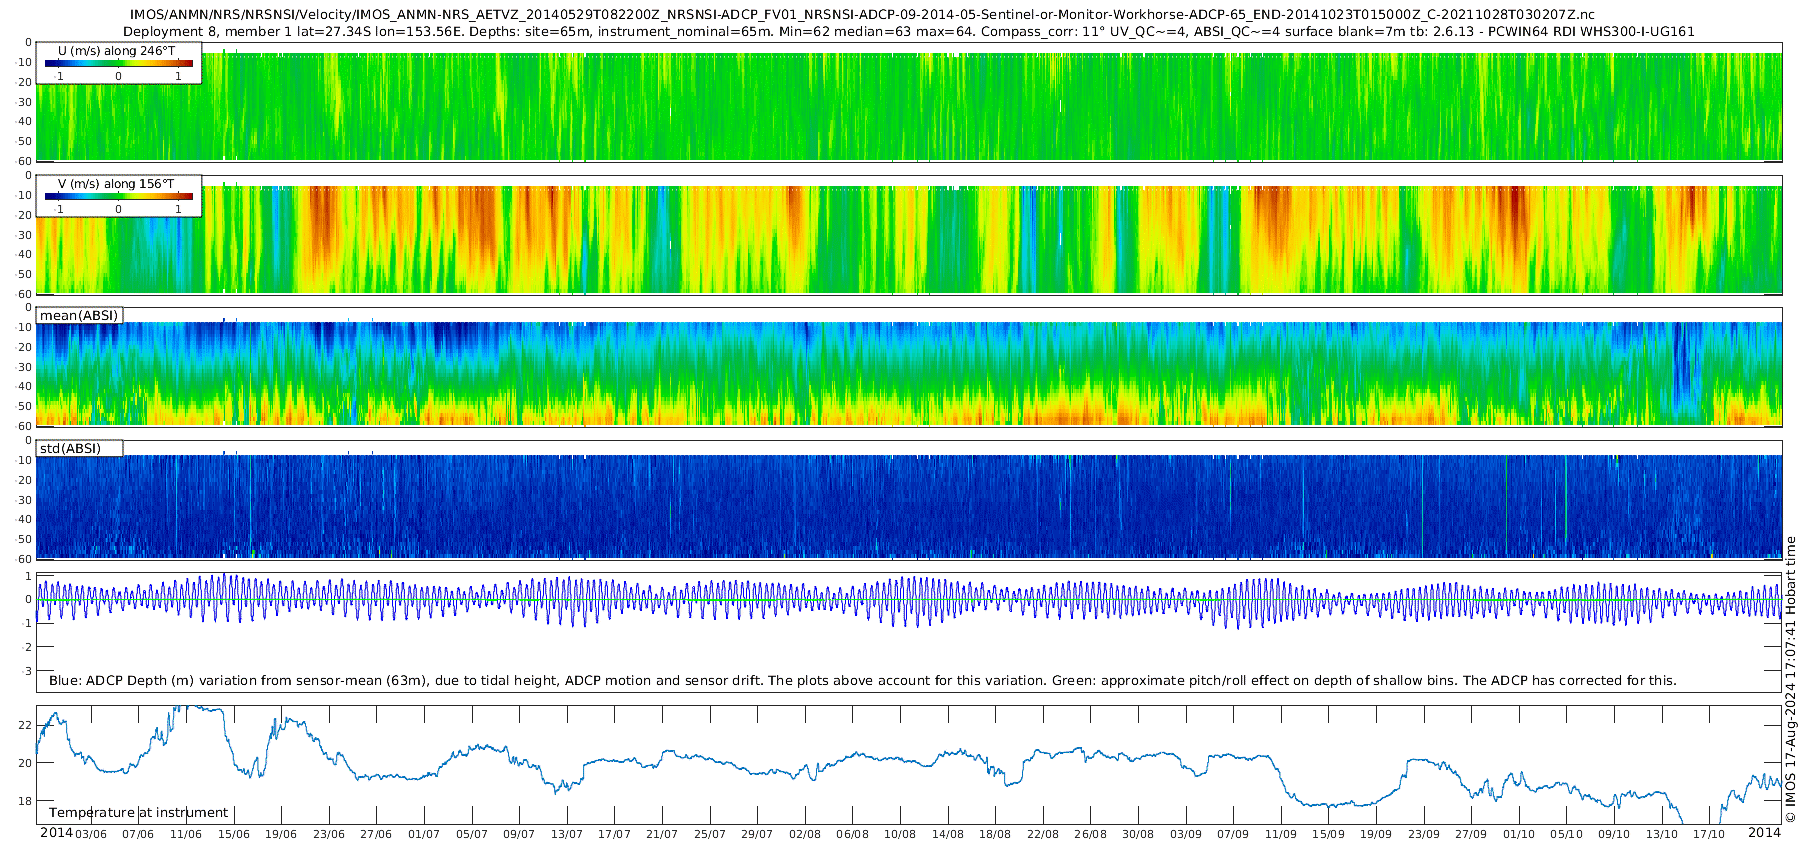Click the U velocity colorbar legend
Image resolution: width=1800 pixels, height=850 pixels.
tap(119, 63)
